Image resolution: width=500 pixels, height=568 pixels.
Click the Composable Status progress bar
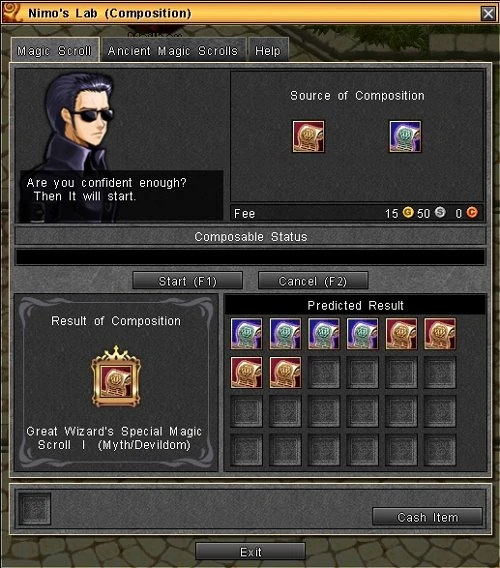tap(250, 257)
